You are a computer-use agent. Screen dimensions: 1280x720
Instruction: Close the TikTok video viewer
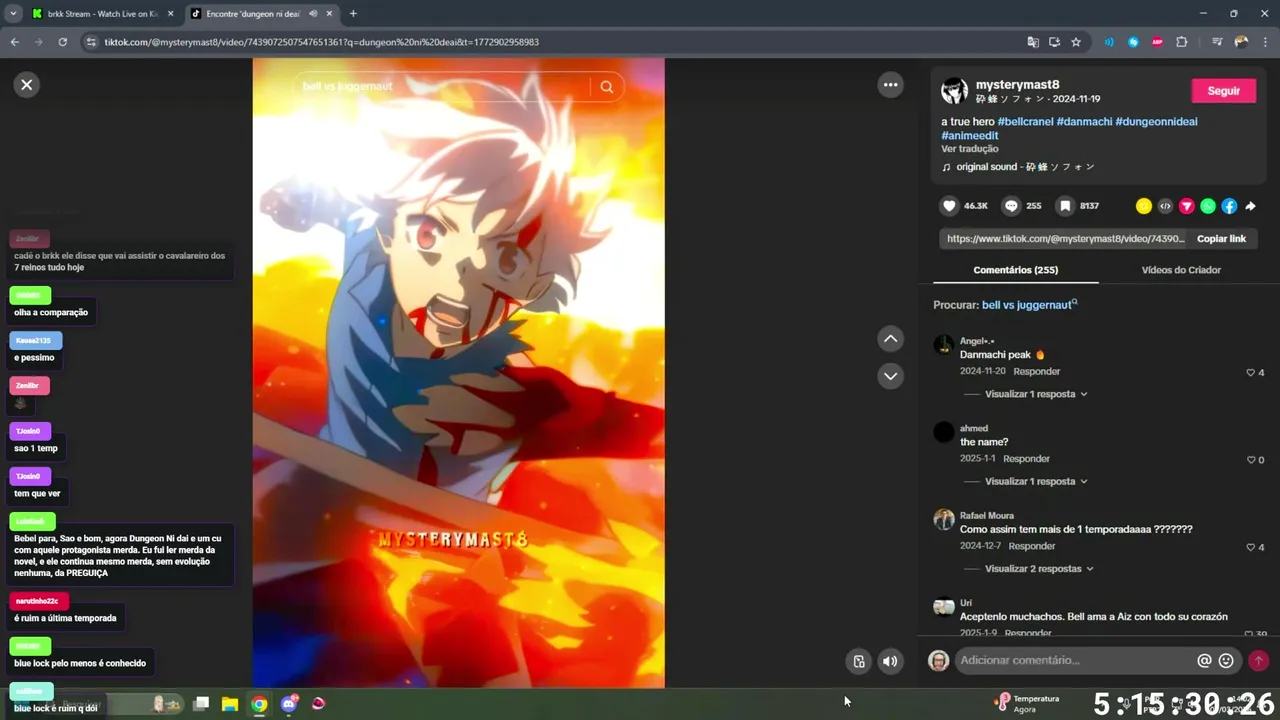(x=27, y=85)
